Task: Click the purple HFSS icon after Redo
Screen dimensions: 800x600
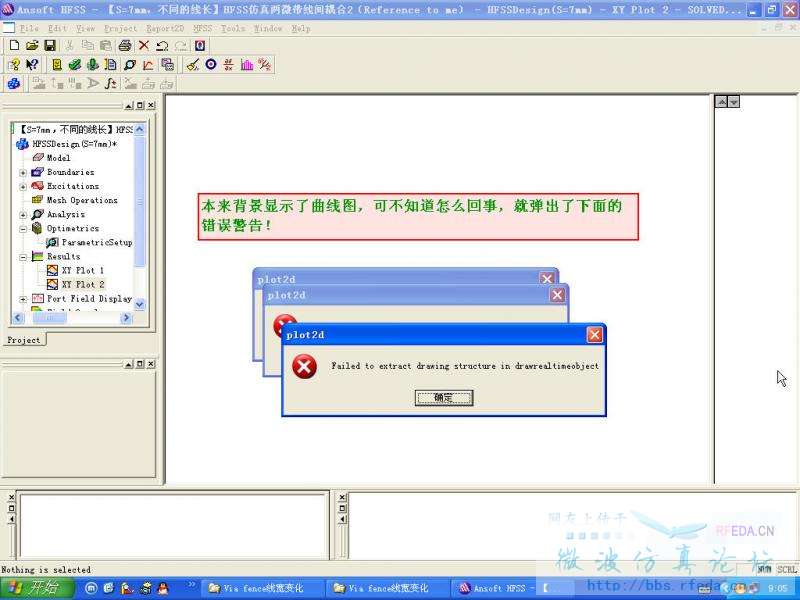Action: [x=200, y=45]
